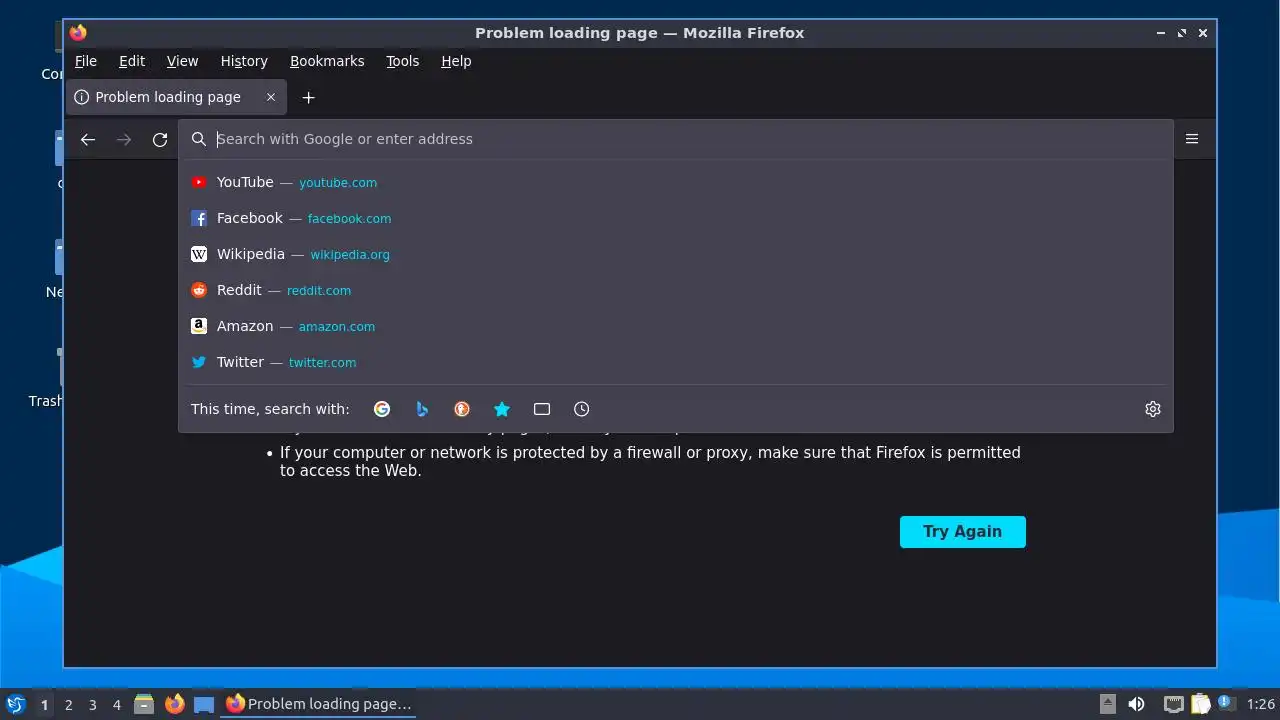This screenshot has height=720, width=1280.
Task: Open the Help menu
Action: [456, 61]
